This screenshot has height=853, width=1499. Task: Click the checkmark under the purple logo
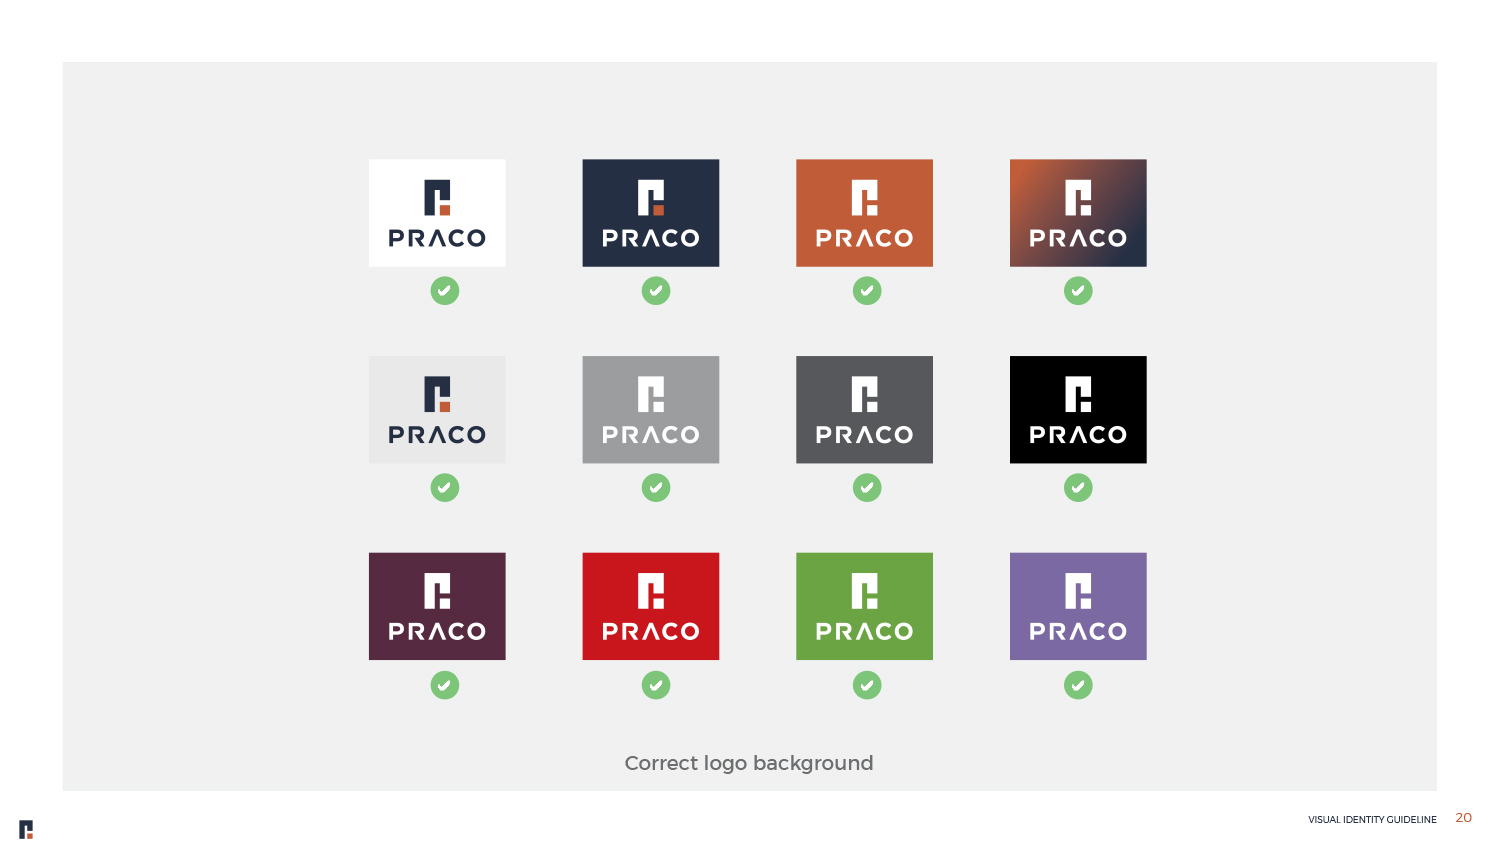tap(1078, 685)
